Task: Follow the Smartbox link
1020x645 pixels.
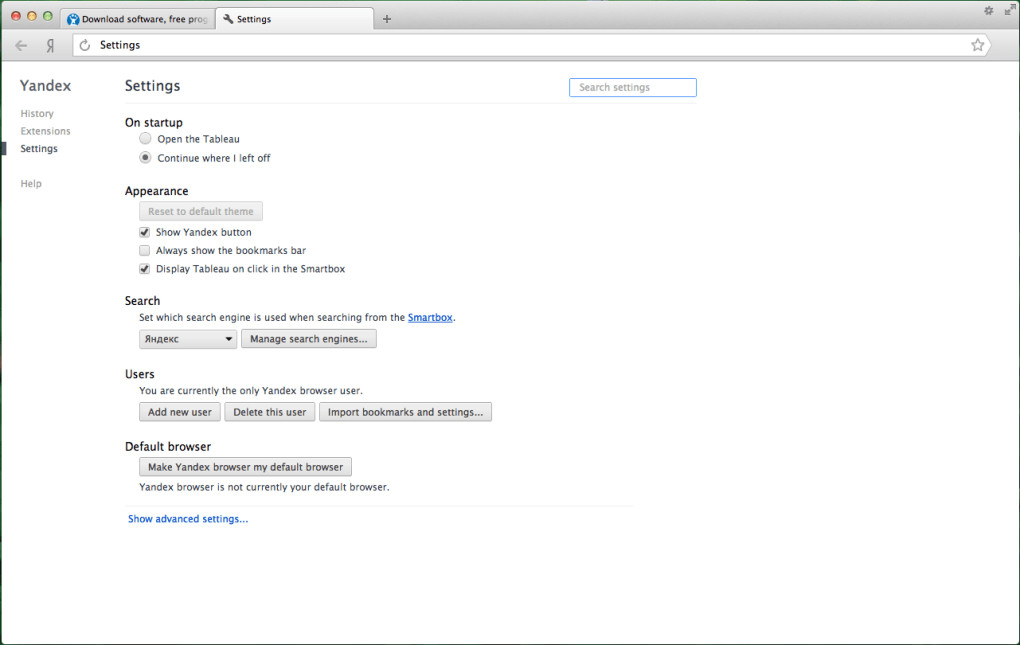Action: tap(430, 318)
